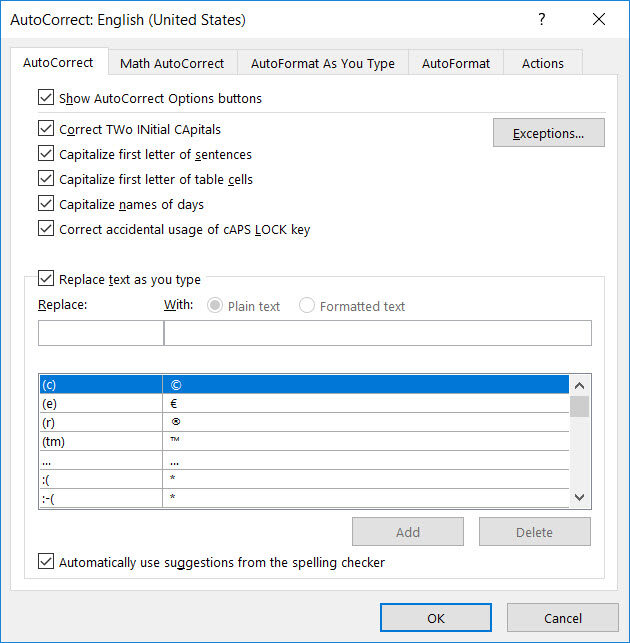Select the Plain text radio button
630x643 pixels.
(x=215, y=306)
